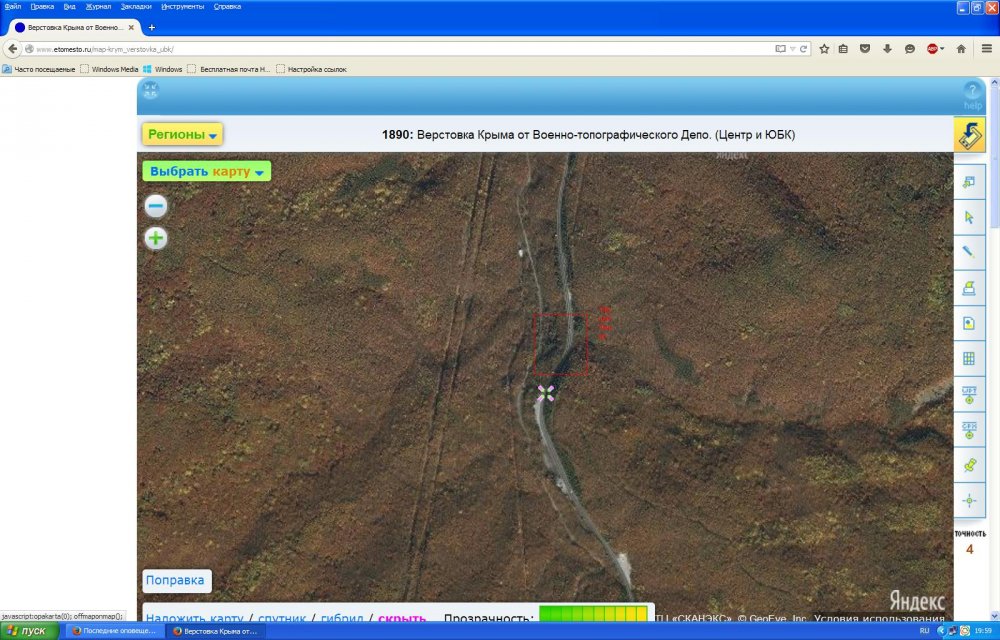1000x640 pixels.
Task: Click the zoom out minus button on map
Action: pos(156,207)
